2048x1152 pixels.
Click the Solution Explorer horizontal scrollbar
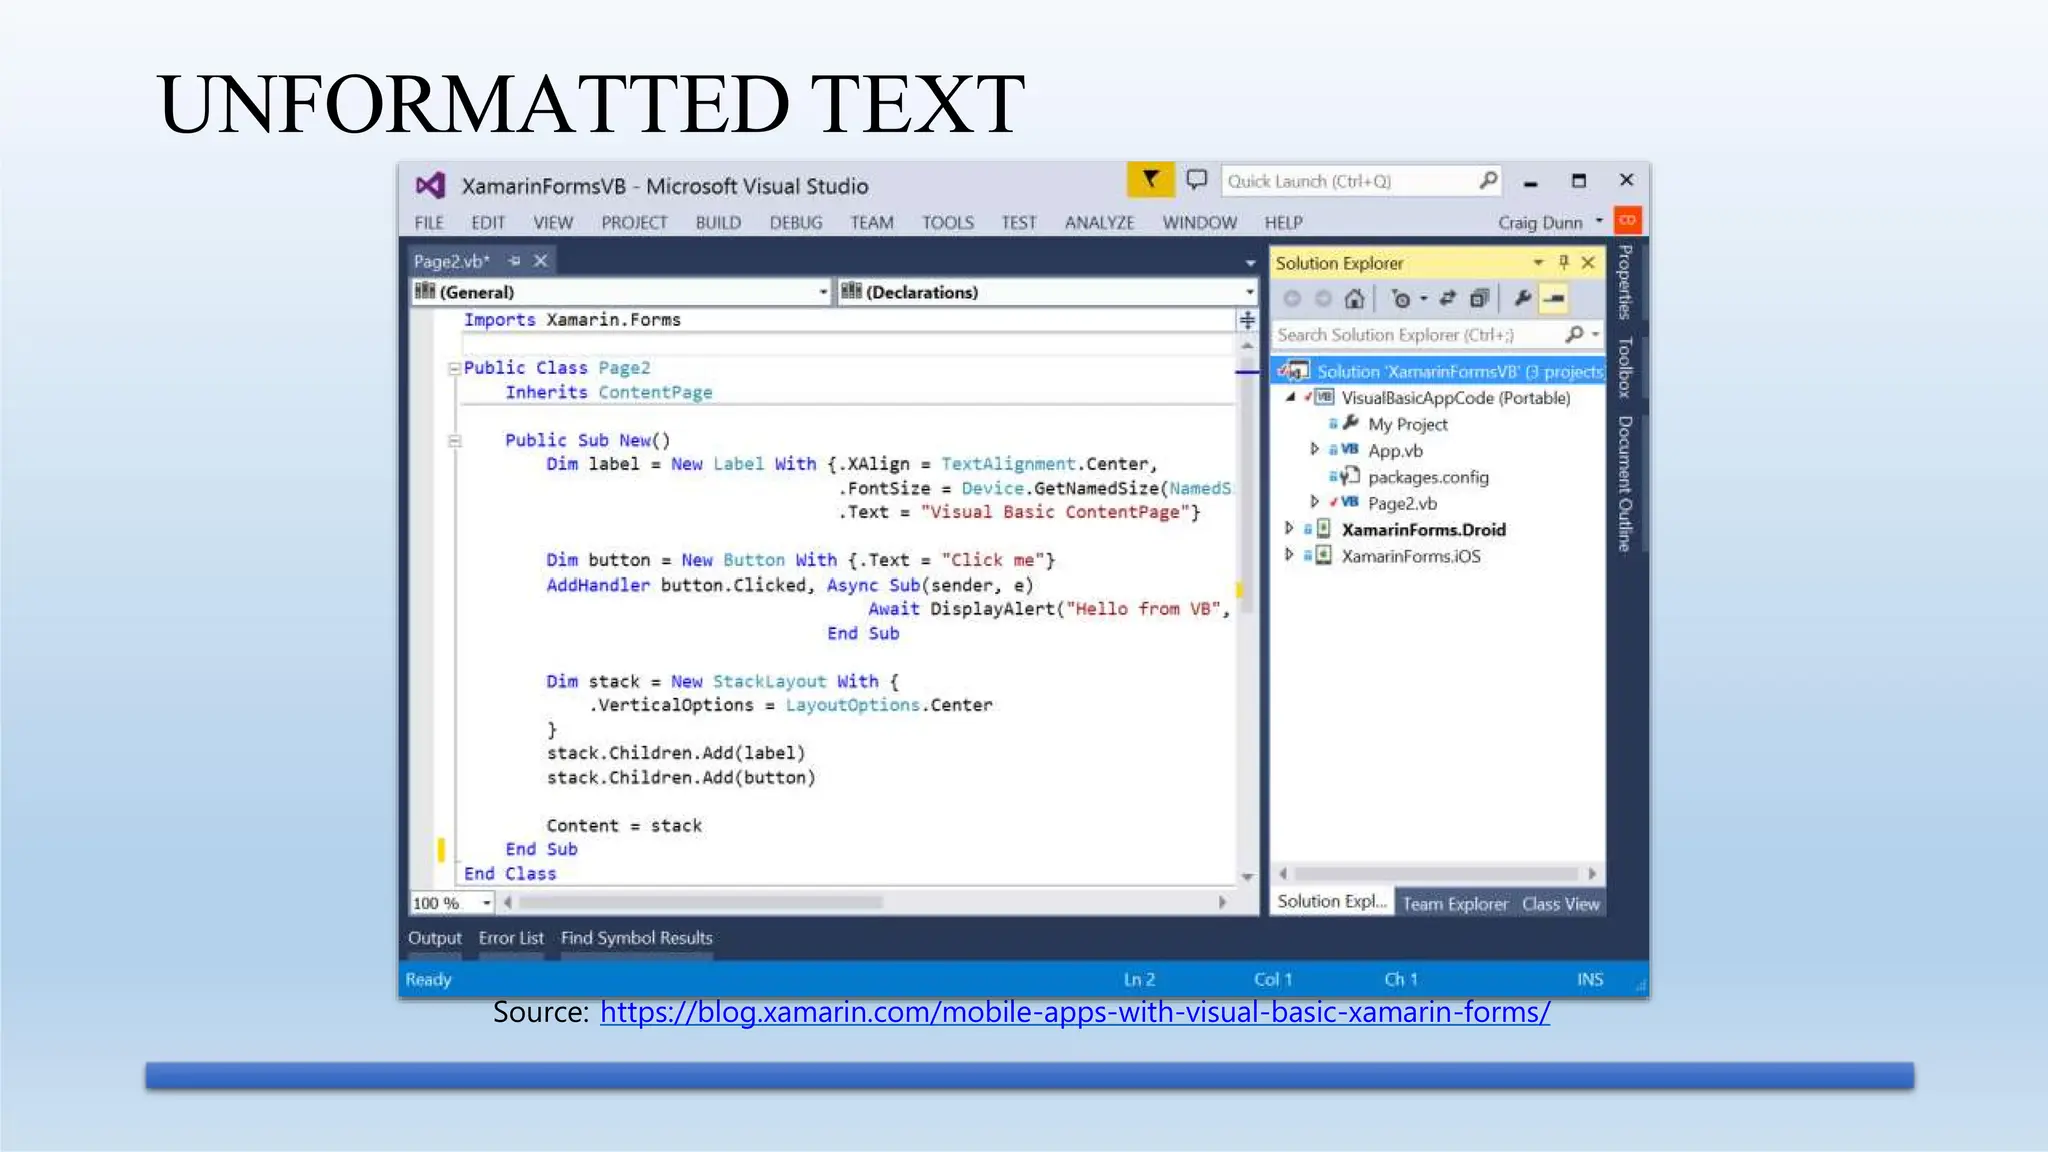[x=1438, y=873]
